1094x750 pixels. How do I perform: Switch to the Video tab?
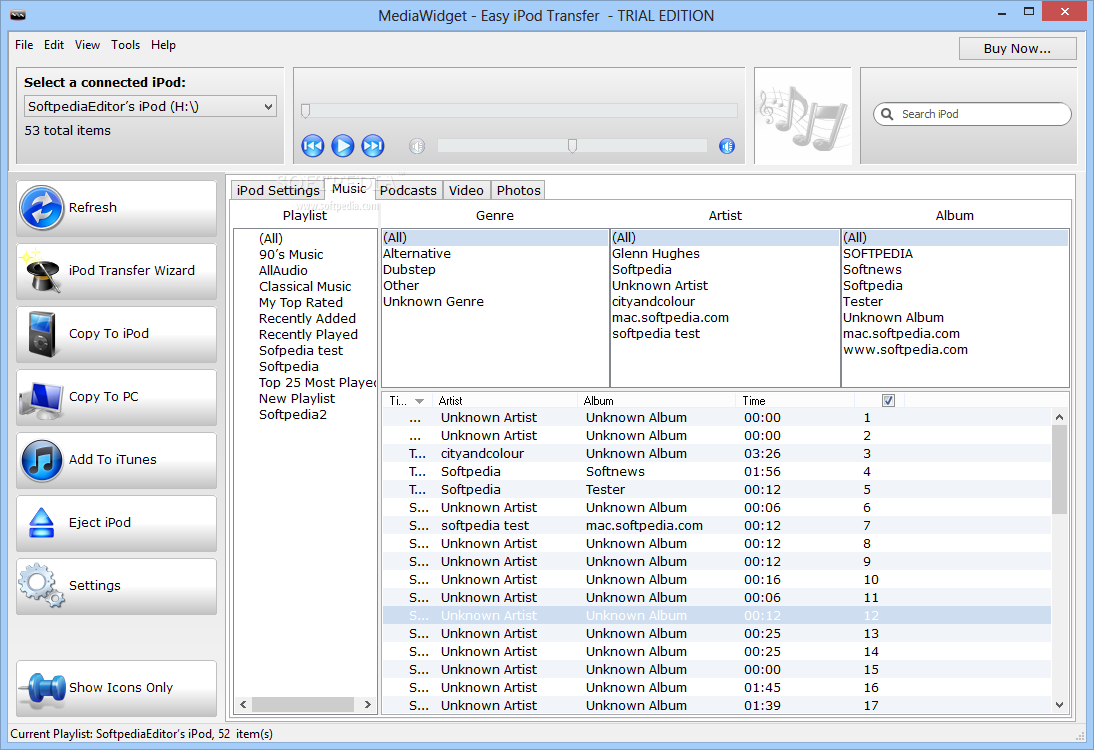click(x=466, y=190)
